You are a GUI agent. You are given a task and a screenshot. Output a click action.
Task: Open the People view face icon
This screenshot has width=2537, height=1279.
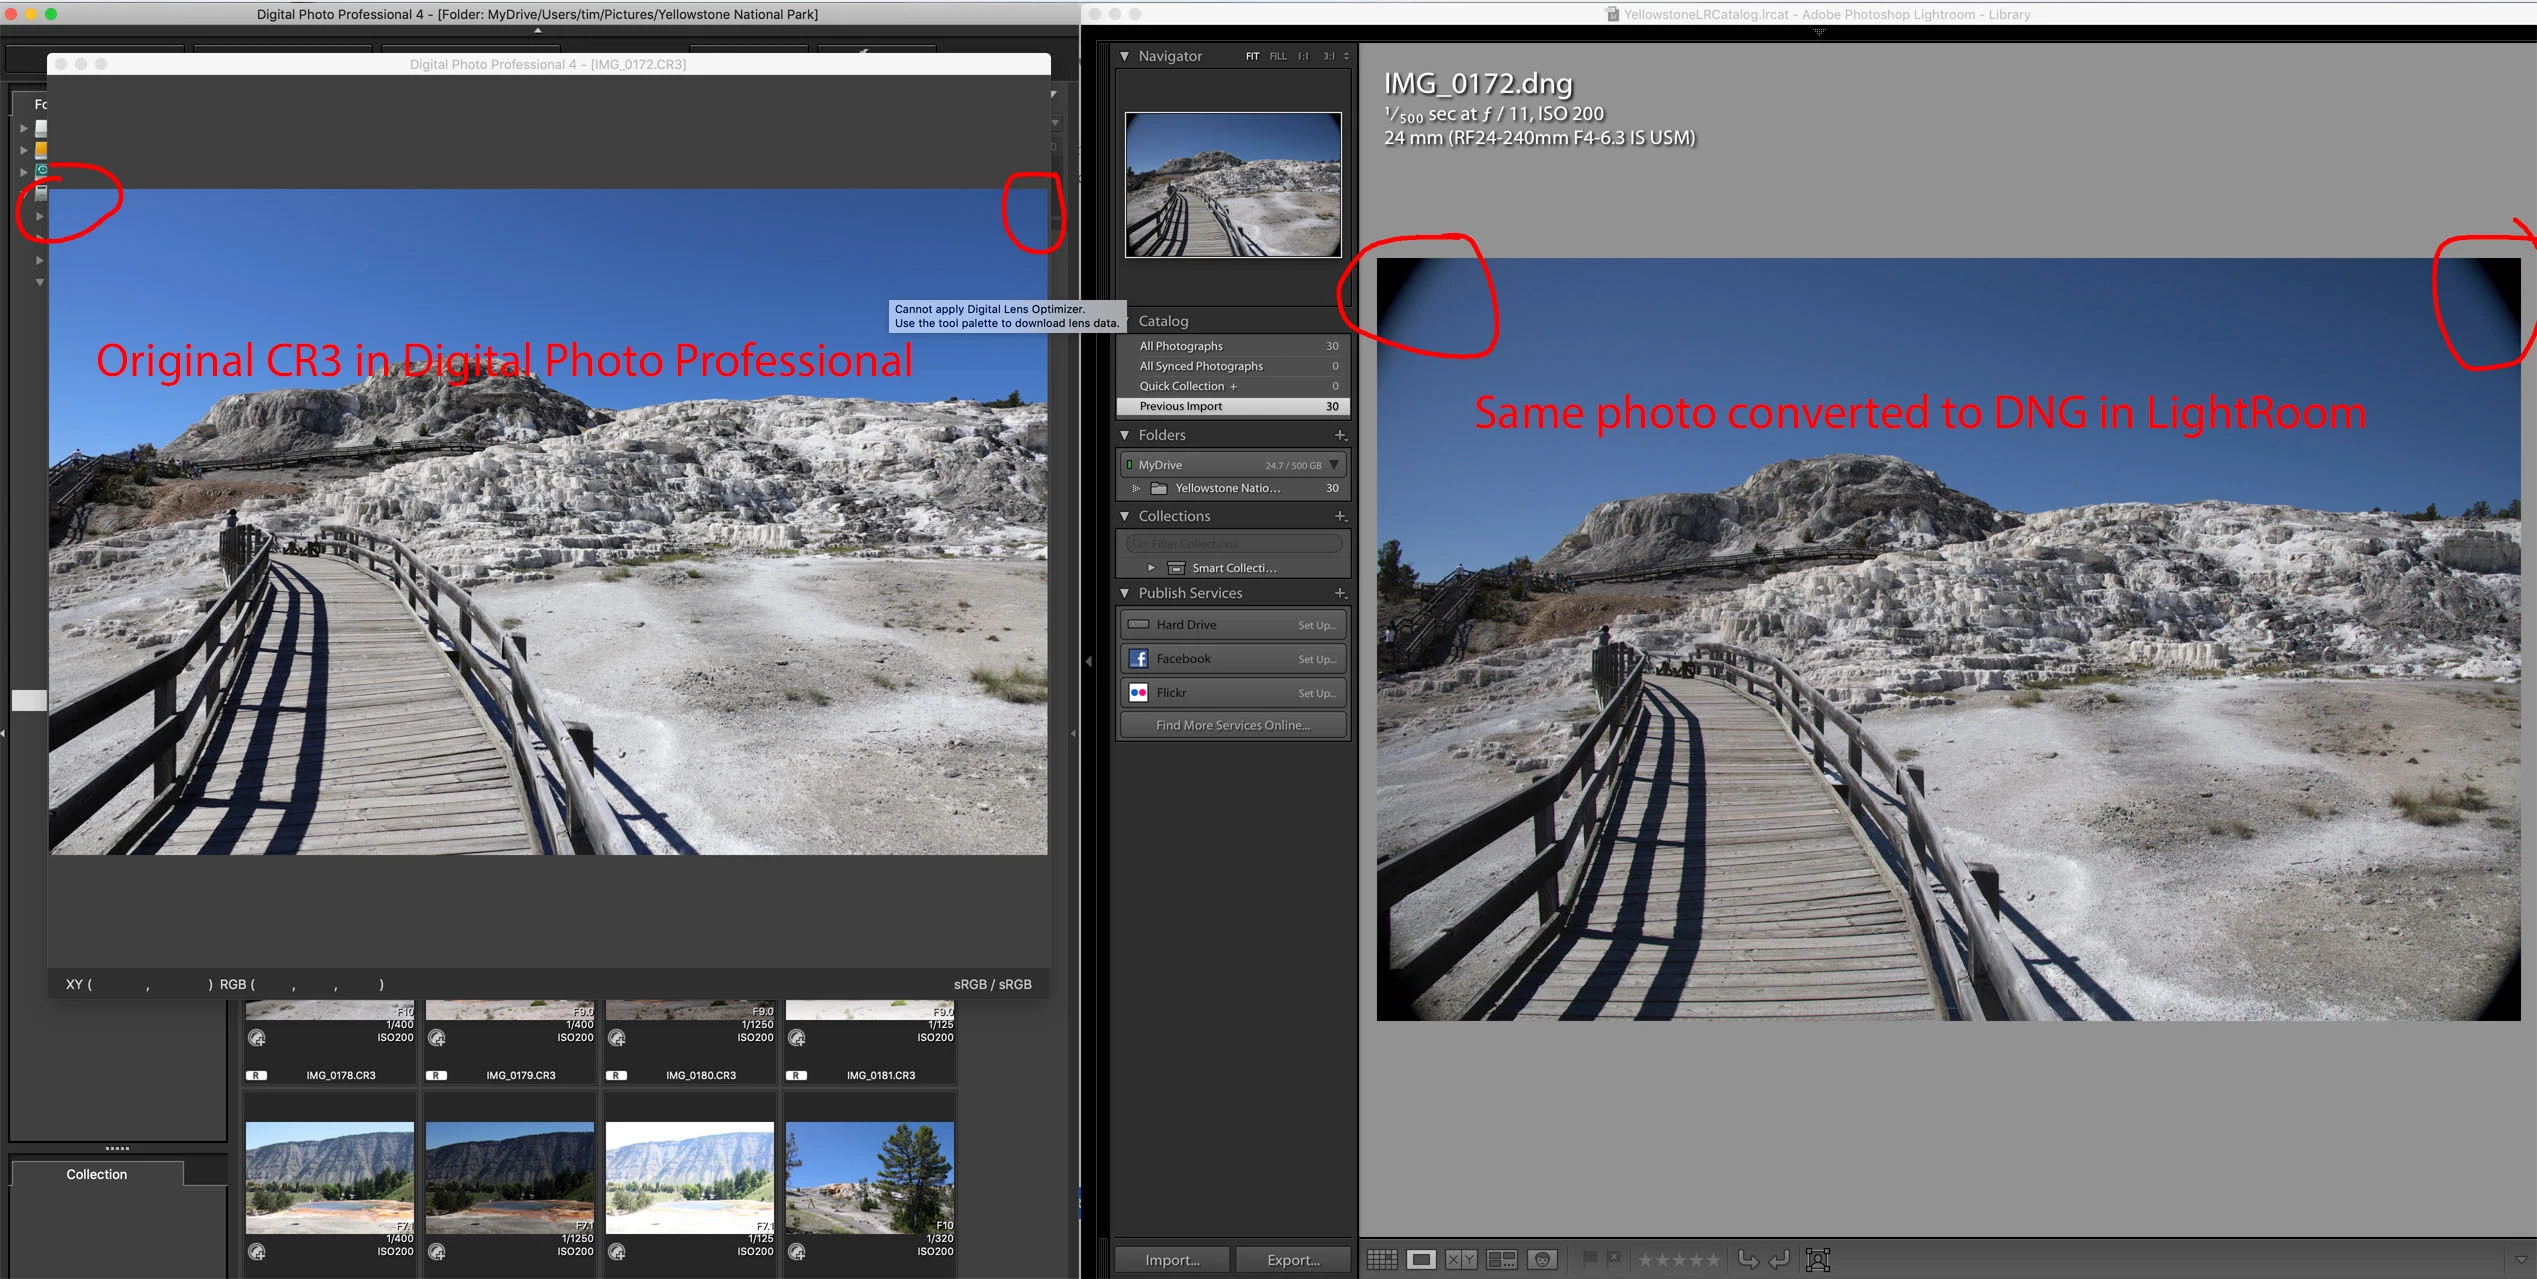pos(1543,1260)
